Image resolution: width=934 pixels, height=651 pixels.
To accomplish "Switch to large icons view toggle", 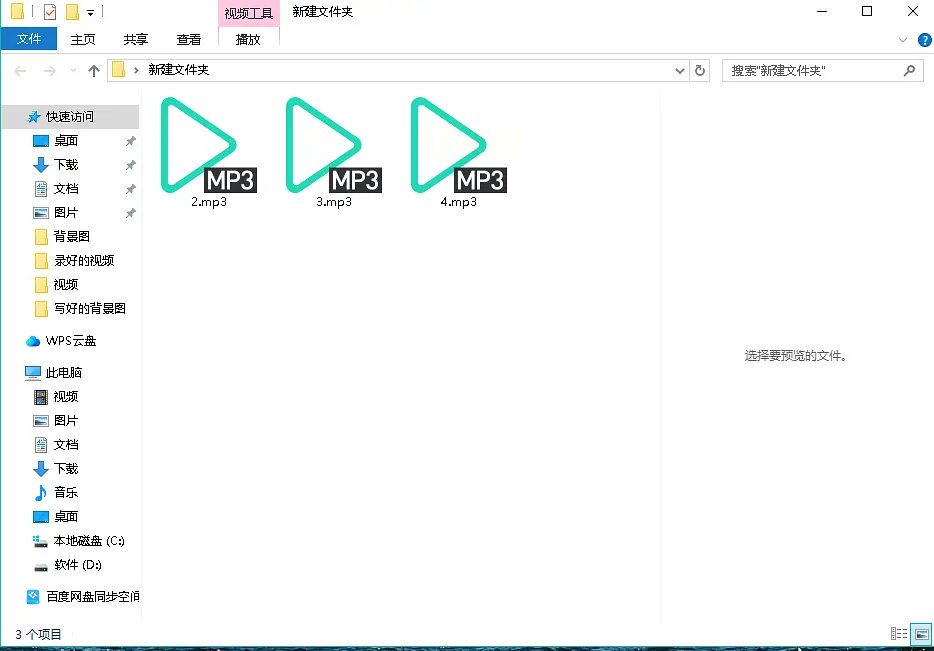I will pos(921,634).
